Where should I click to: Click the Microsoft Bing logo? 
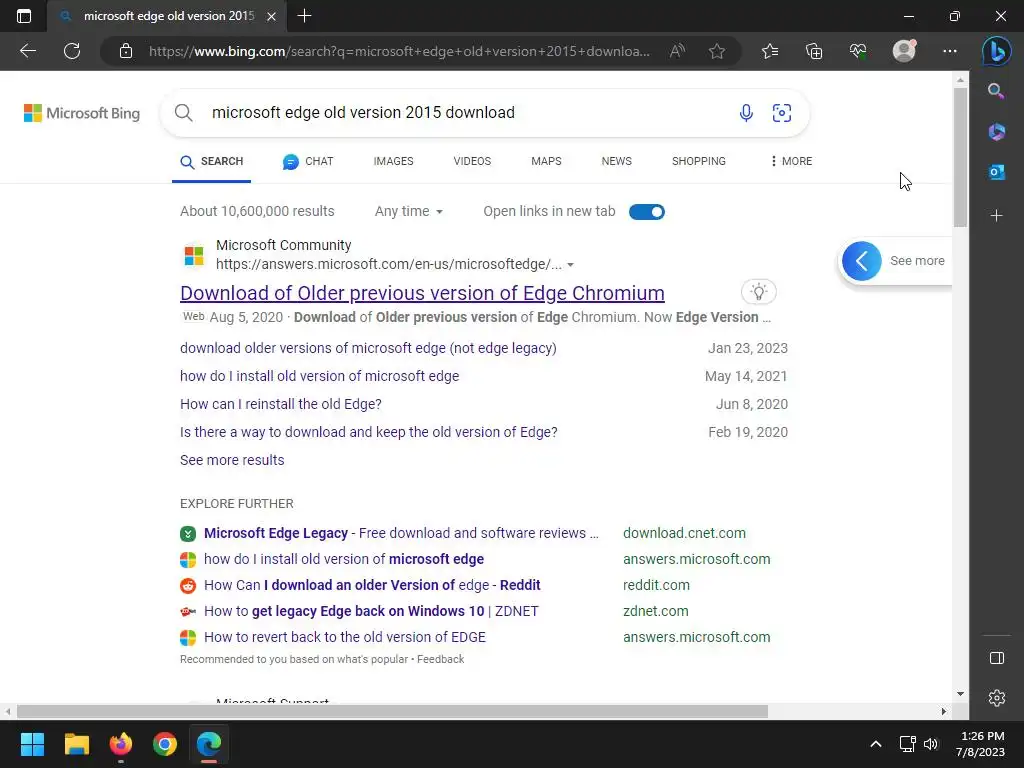click(x=82, y=113)
